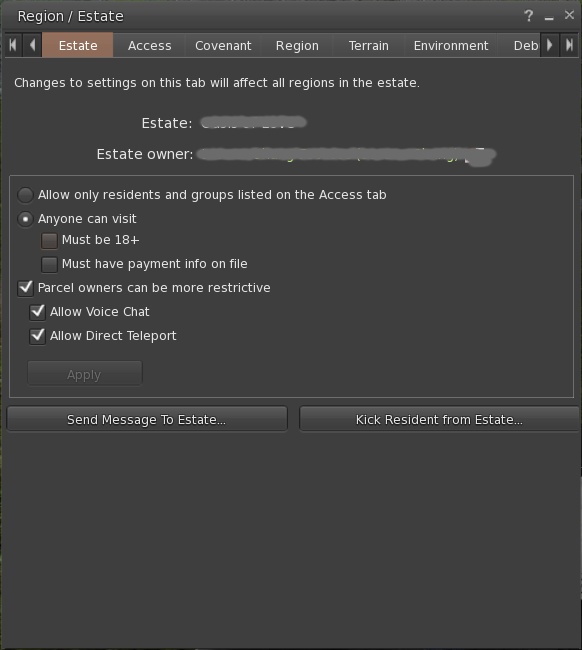Click Send Message To Estate button
This screenshot has width=582, height=650.
tap(147, 419)
